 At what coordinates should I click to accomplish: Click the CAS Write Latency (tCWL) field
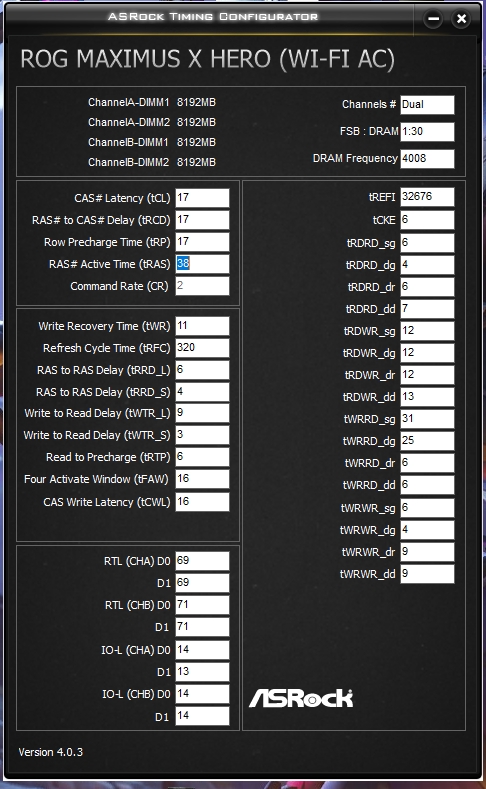(x=202, y=502)
